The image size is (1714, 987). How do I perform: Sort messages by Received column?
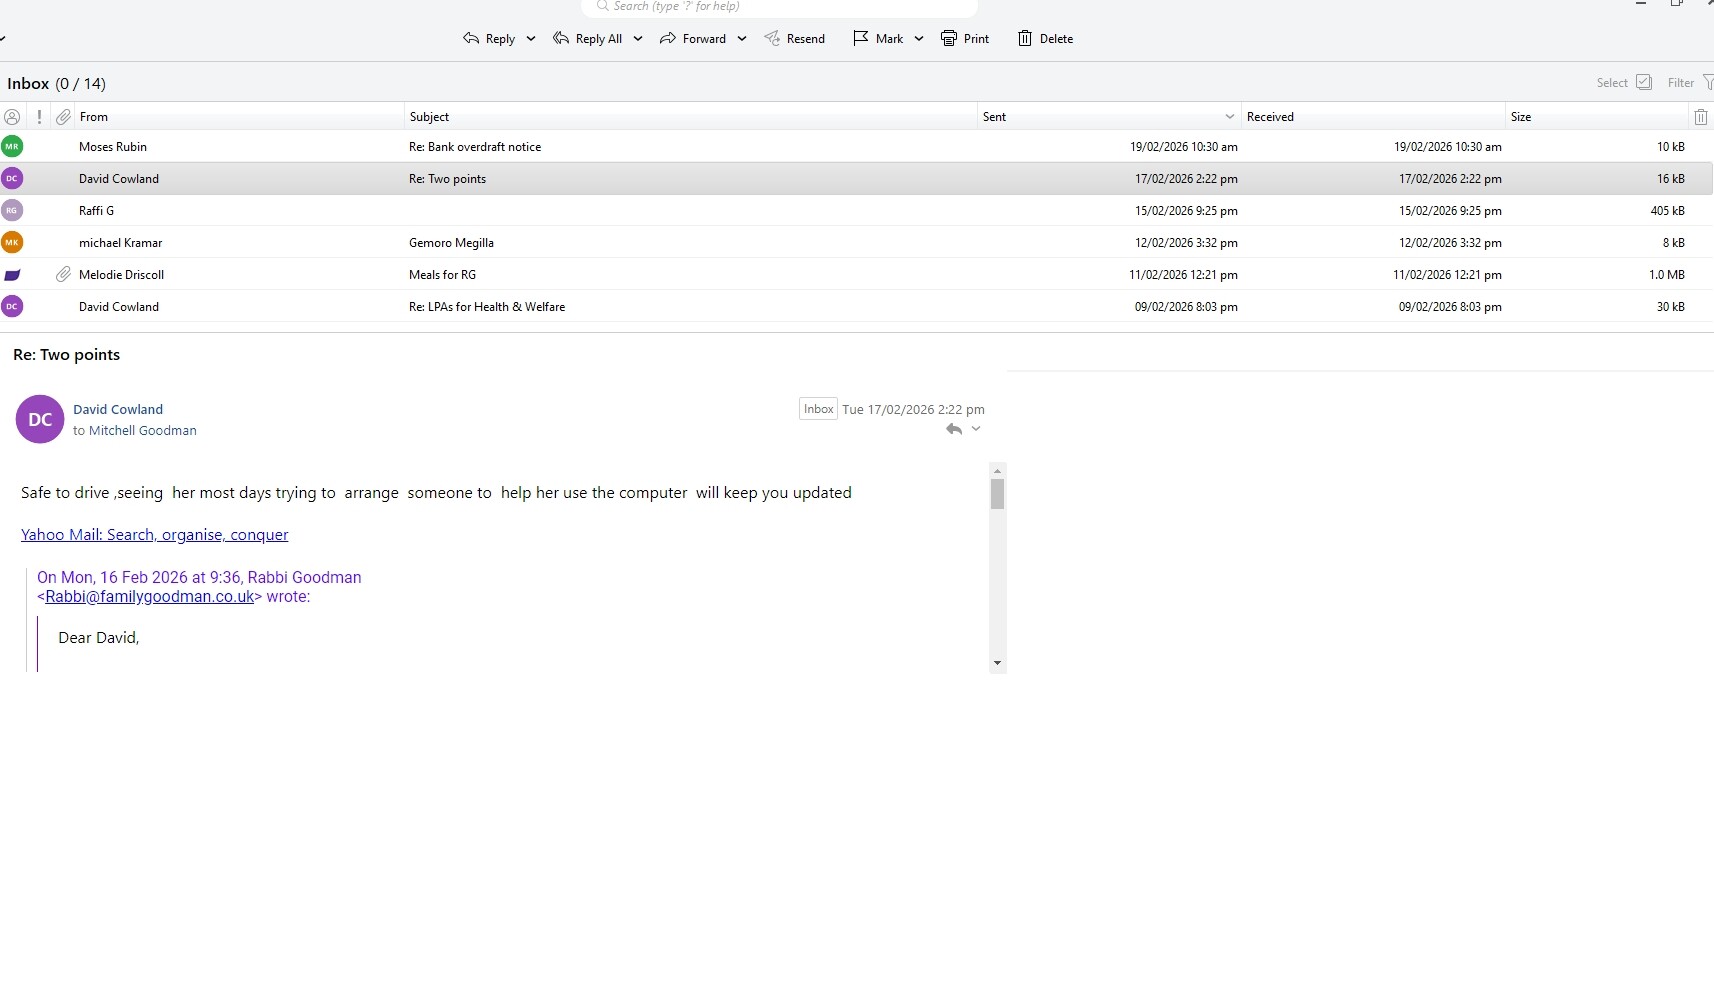[1270, 117]
